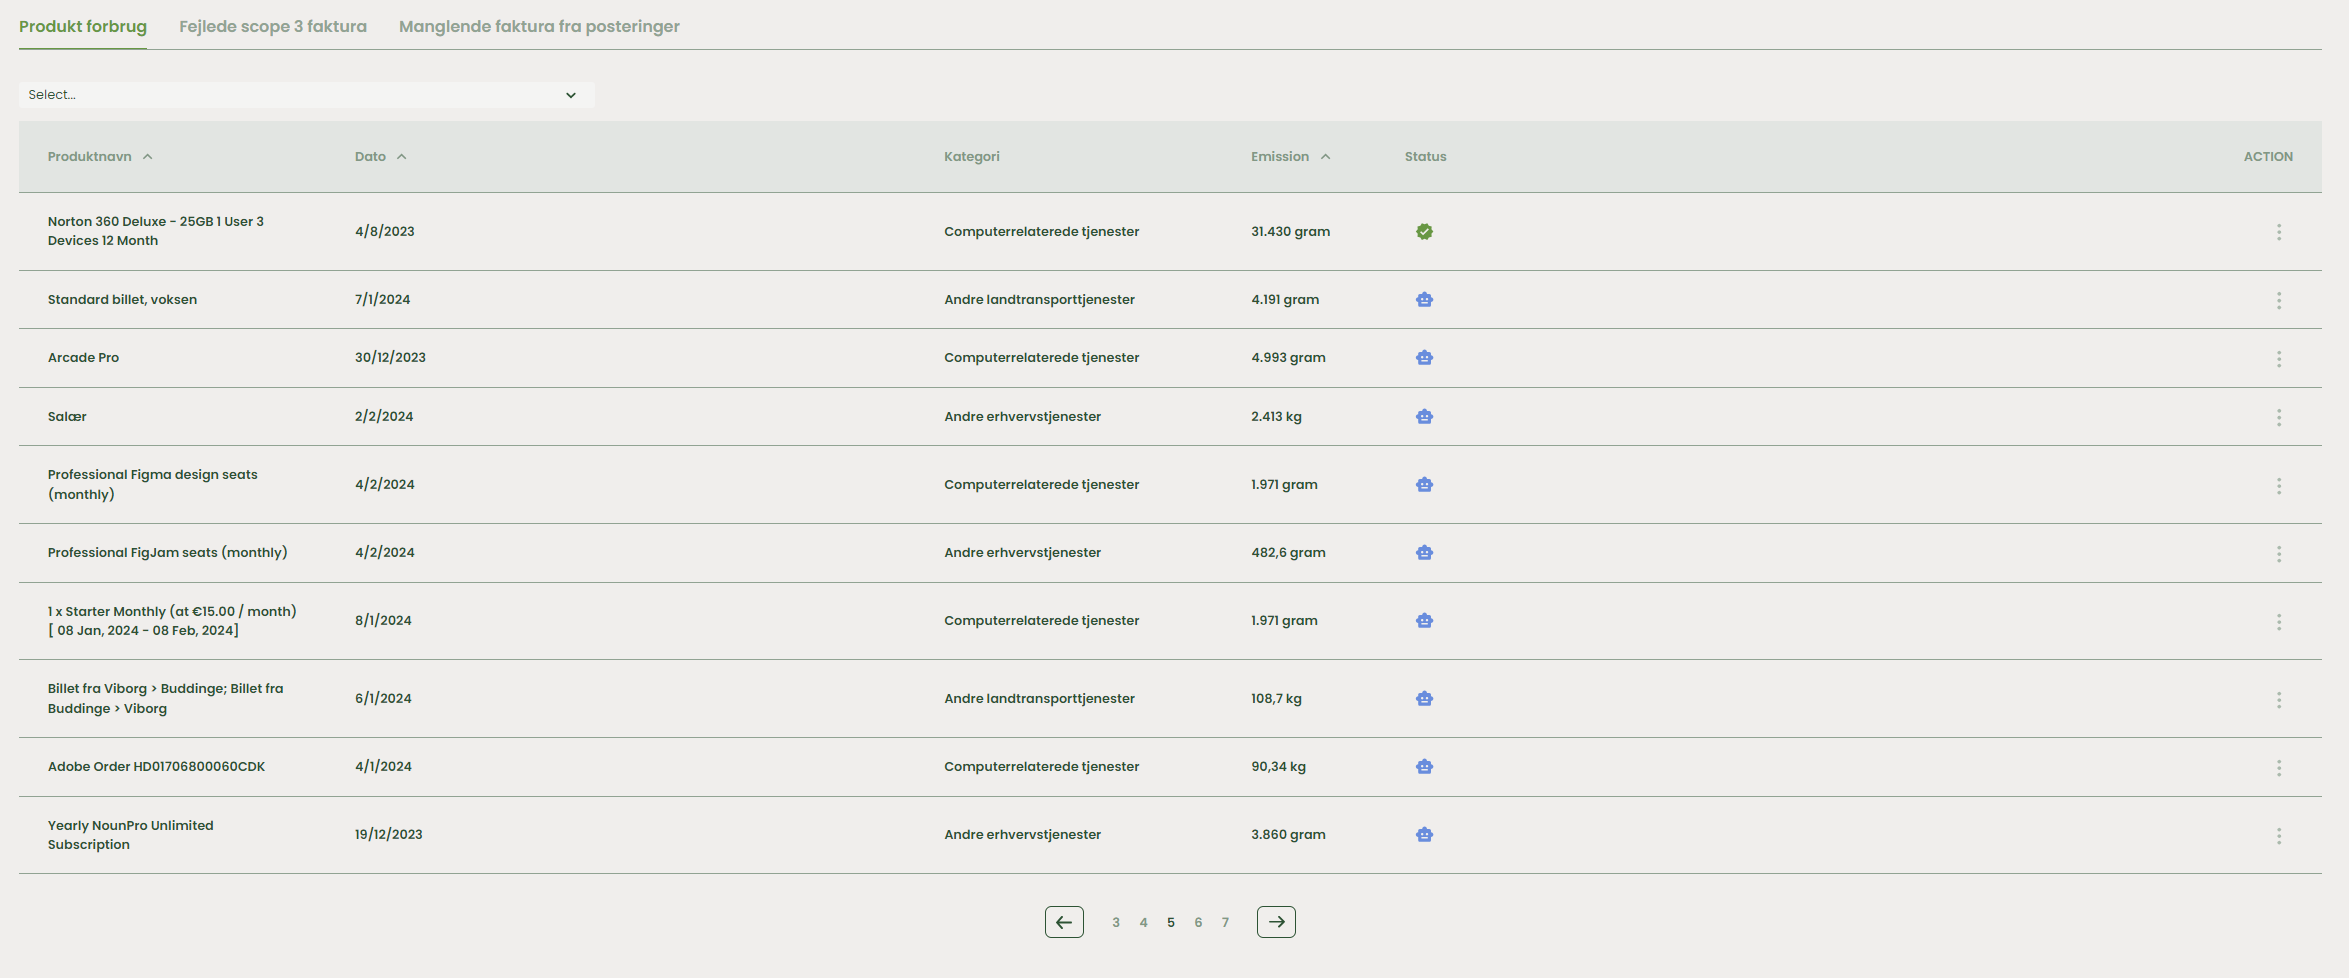Open action menu for Norton 360 Deluxe row

point(2278,232)
